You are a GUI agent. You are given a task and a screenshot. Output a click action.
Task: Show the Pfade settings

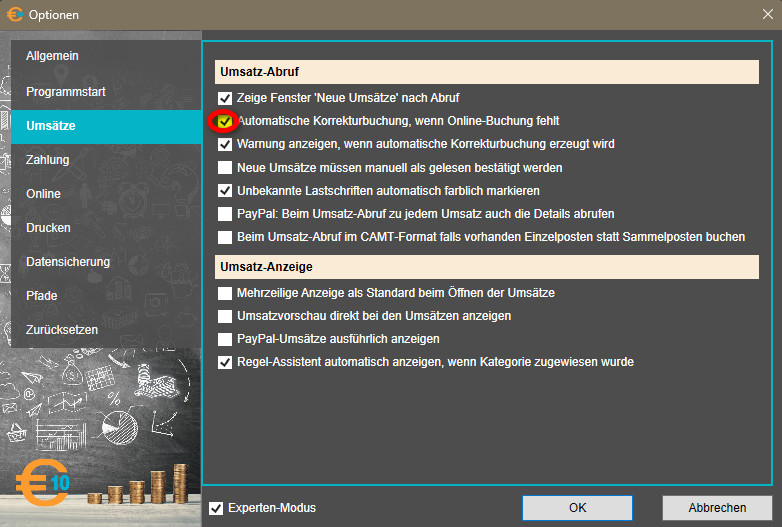42,296
